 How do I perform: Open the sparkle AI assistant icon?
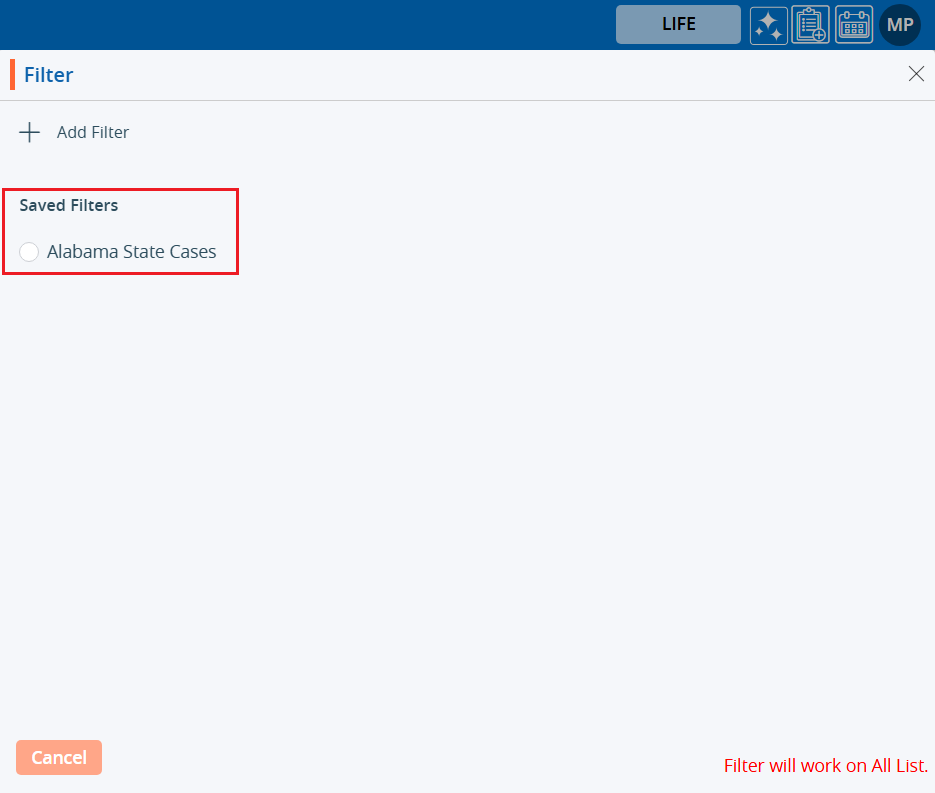click(768, 25)
